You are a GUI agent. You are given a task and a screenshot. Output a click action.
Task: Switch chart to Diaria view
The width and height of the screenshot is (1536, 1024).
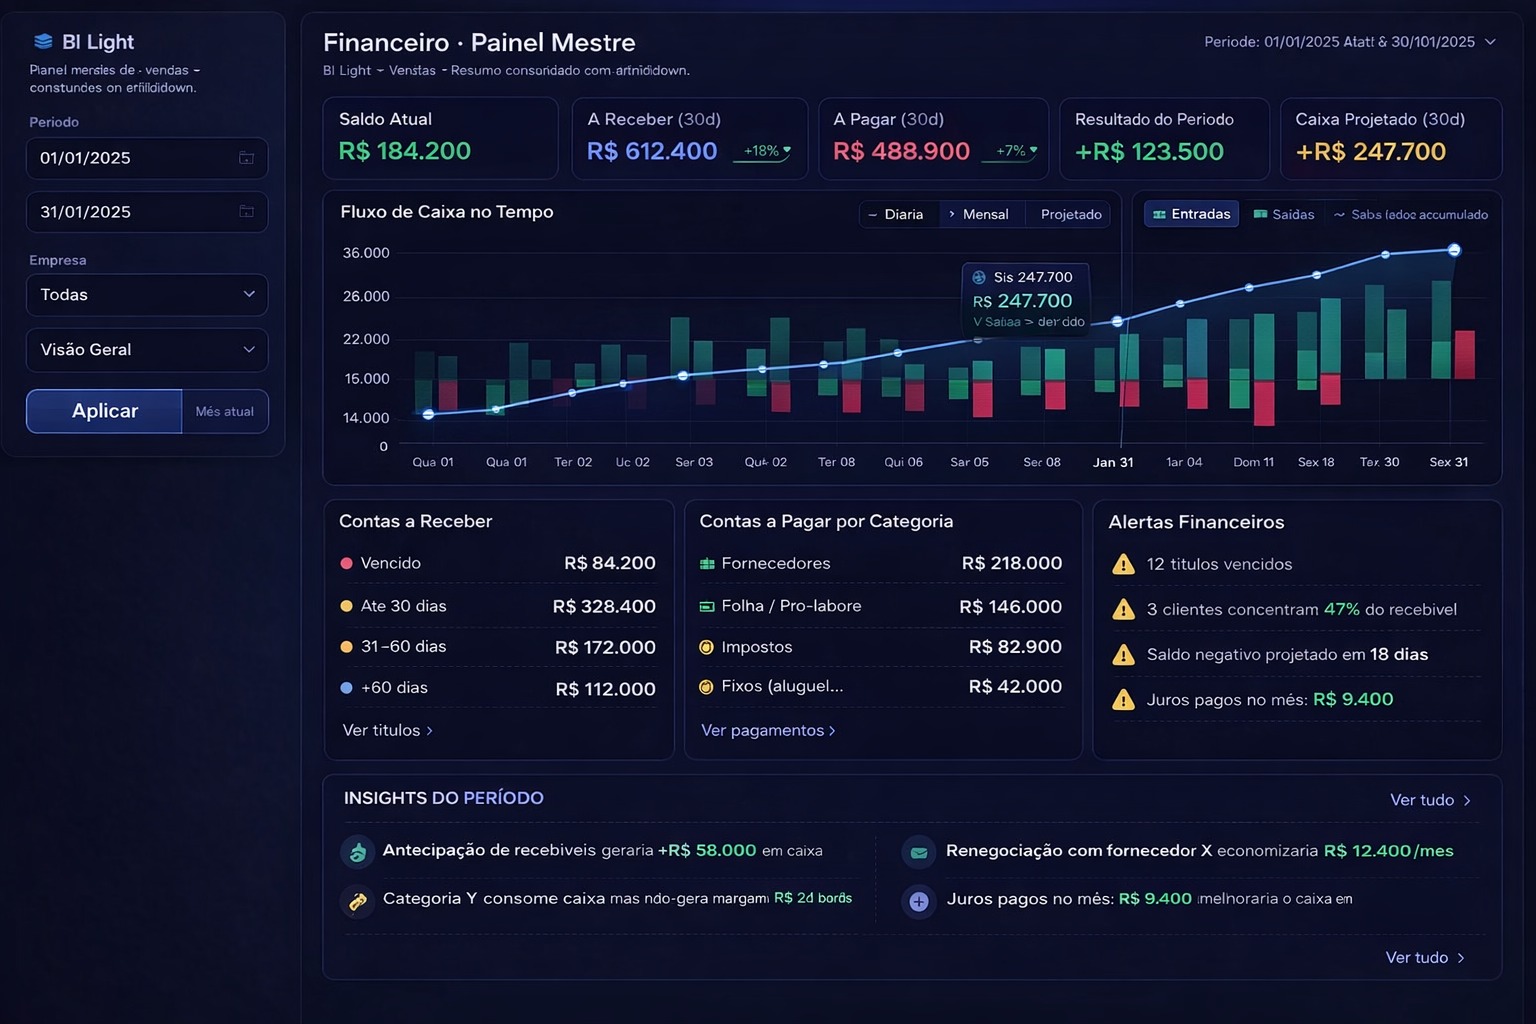tap(897, 214)
